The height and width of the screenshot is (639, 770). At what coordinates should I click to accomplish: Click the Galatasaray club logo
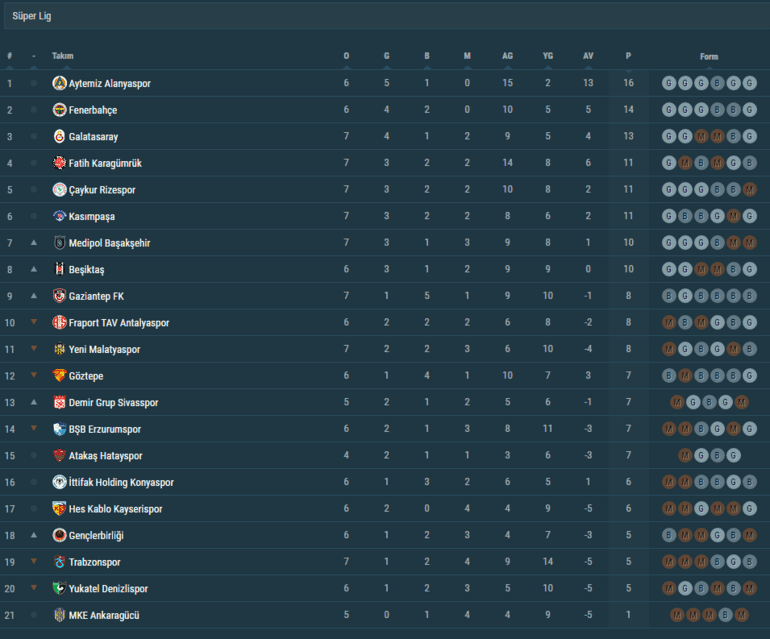59,136
